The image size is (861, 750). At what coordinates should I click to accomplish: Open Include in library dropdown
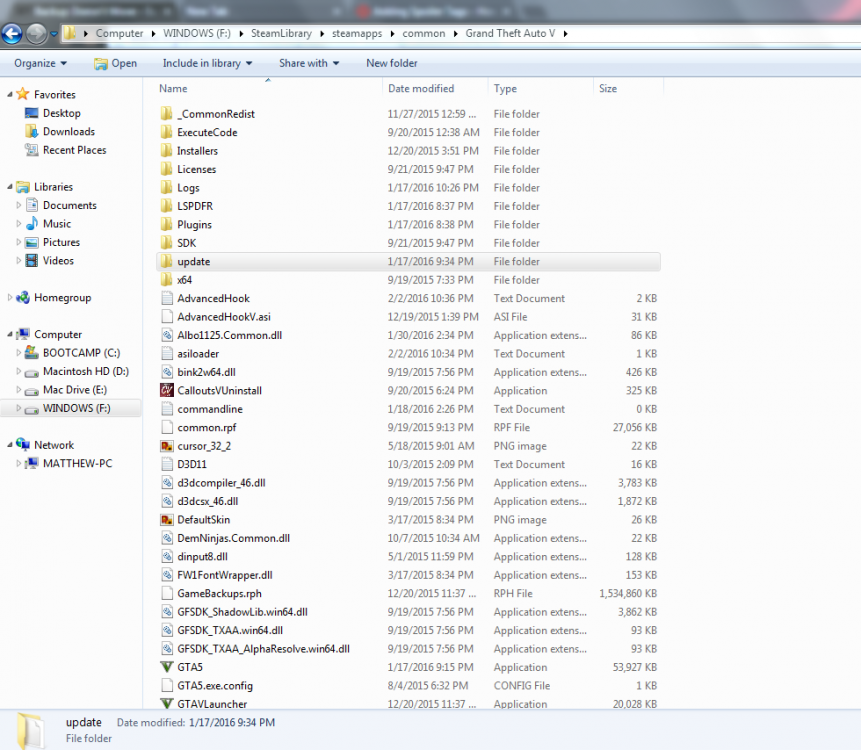(x=208, y=63)
